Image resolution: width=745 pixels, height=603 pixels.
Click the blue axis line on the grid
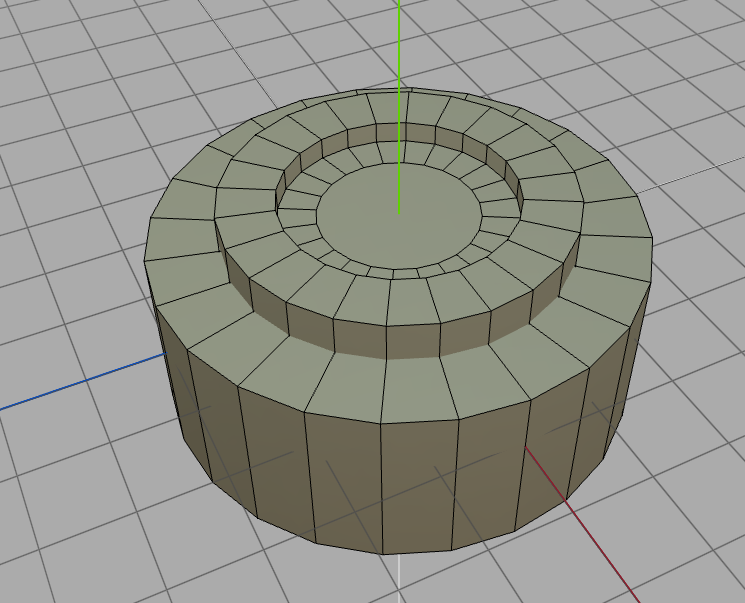click(x=83, y=381)
